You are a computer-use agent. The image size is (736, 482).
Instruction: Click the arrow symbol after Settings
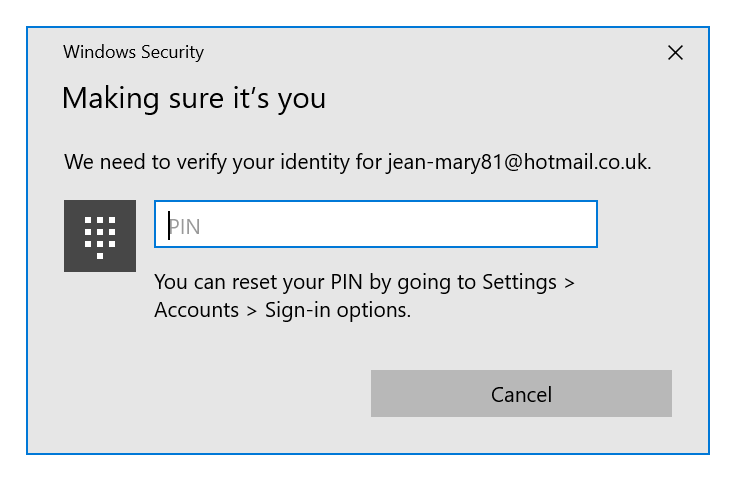[569, 283]
